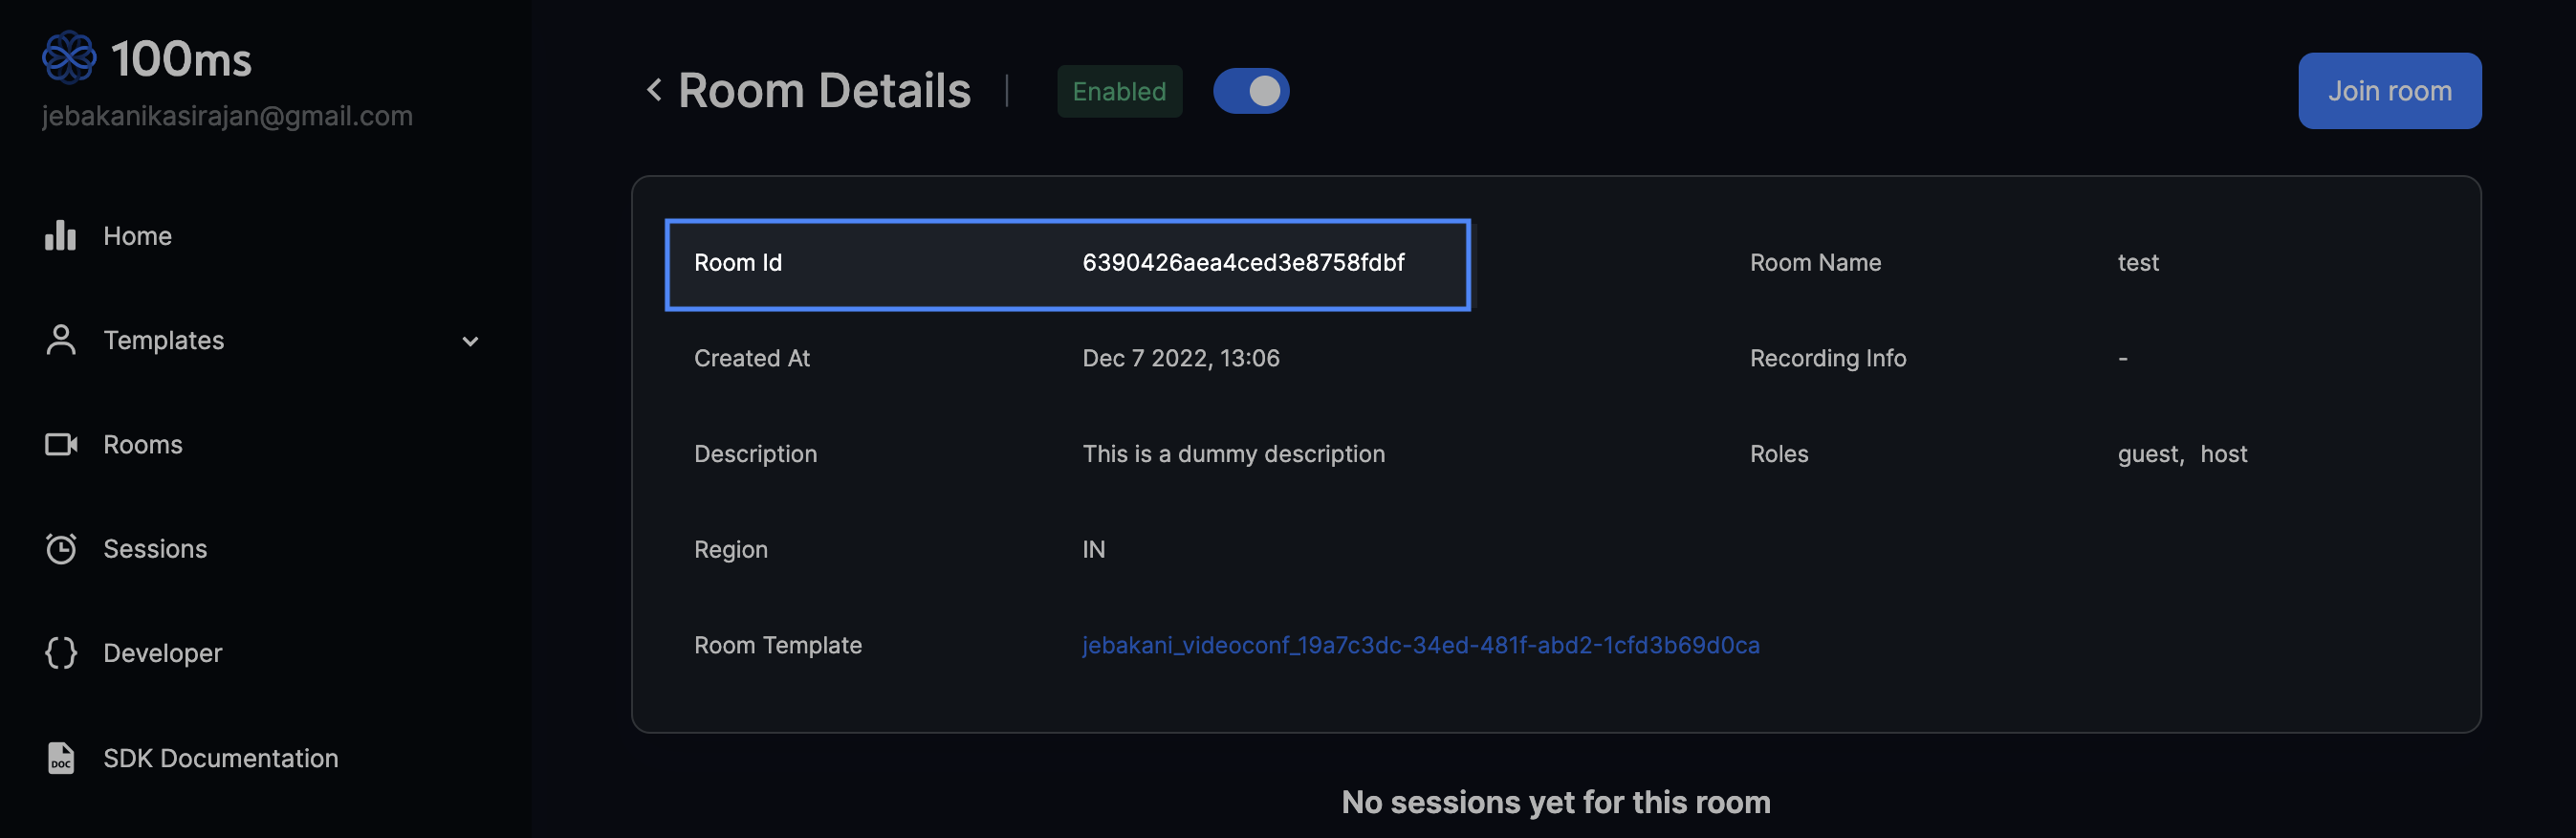2576x838 pixels.
Task: Open the Developer section
Action: pos(163,653)
